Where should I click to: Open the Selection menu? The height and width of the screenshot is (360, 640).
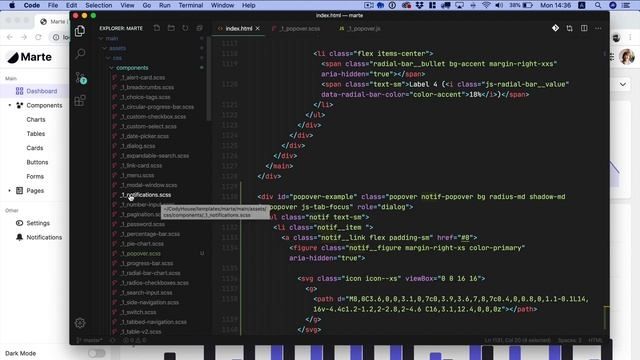pyautogui.click(x=98, y=5)
